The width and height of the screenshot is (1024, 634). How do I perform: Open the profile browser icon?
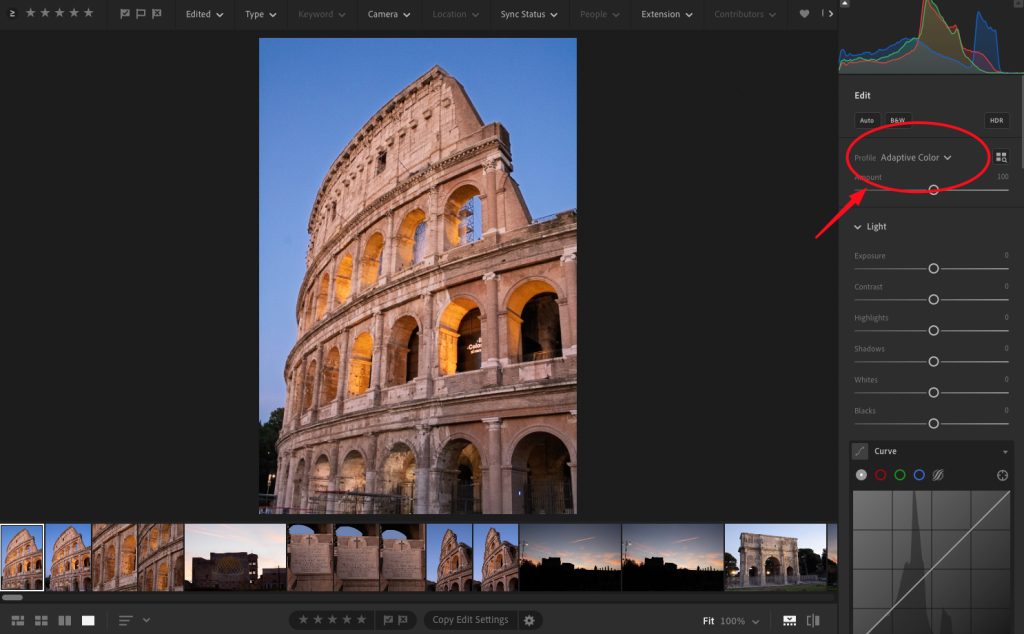[1001, 157]
